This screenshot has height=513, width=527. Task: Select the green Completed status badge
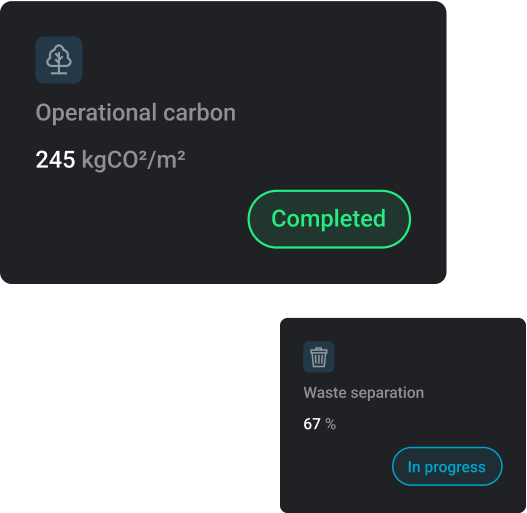point(329,219)
